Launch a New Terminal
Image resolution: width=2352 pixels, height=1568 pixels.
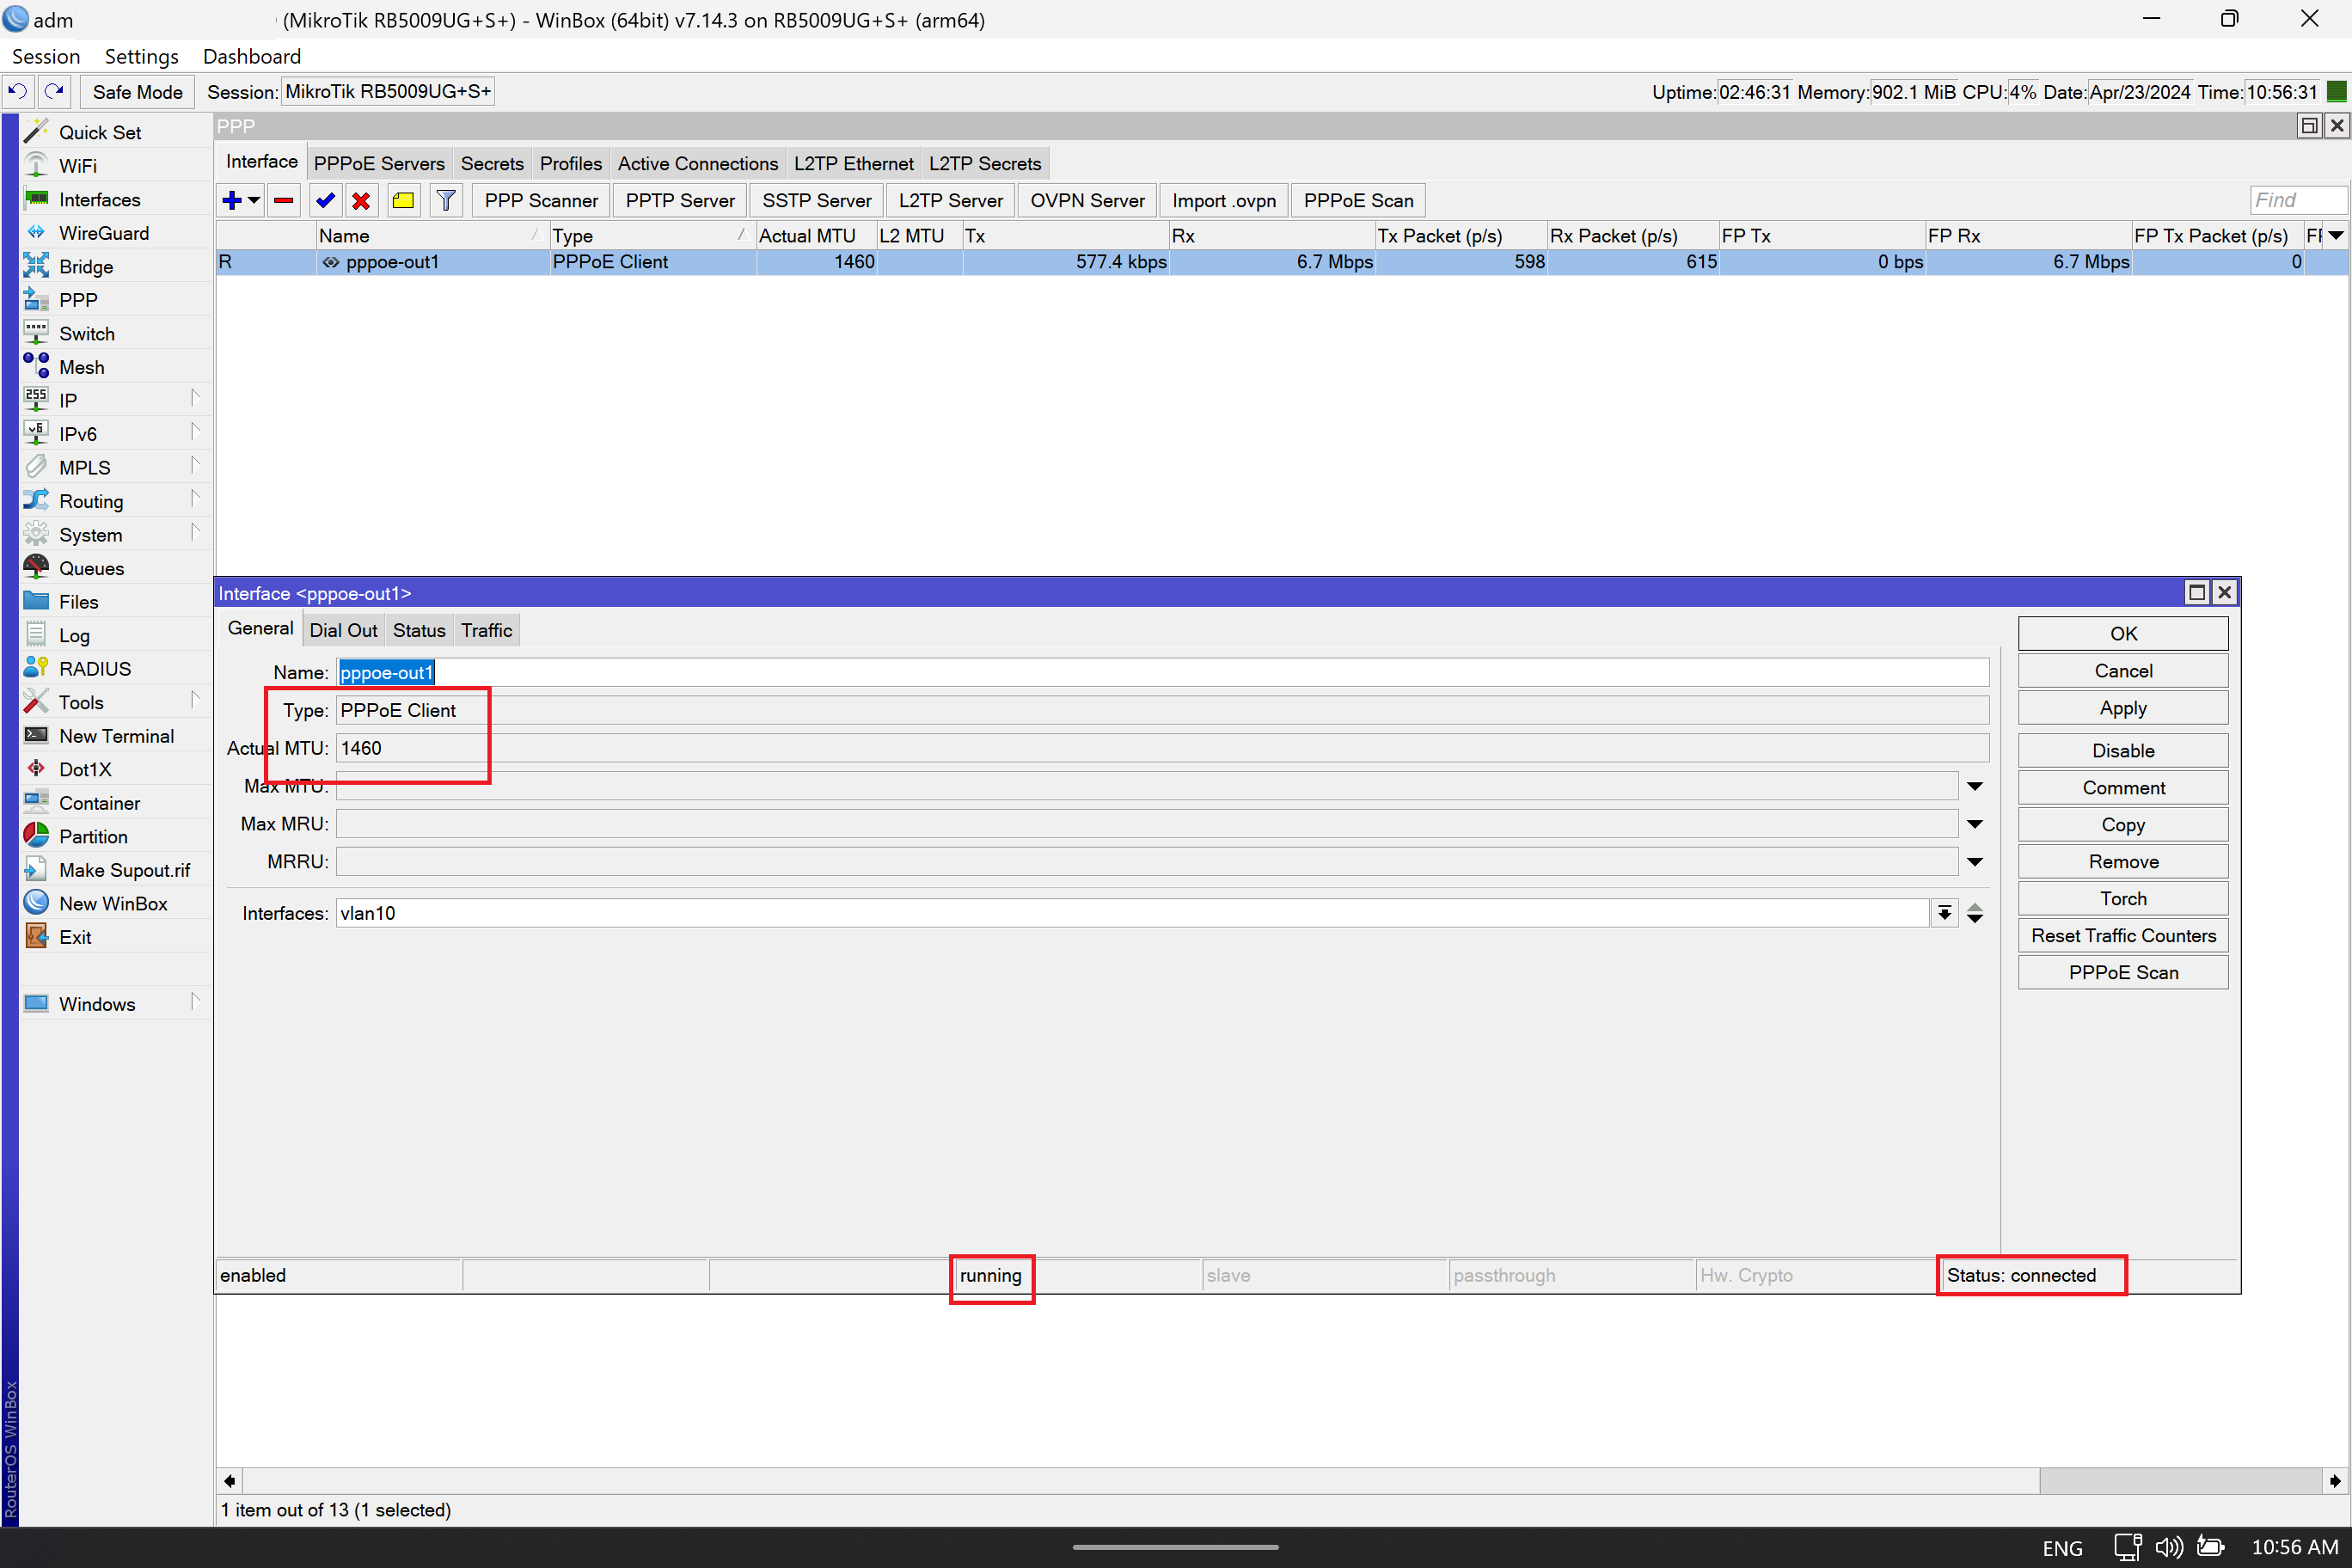coord(116,735)
